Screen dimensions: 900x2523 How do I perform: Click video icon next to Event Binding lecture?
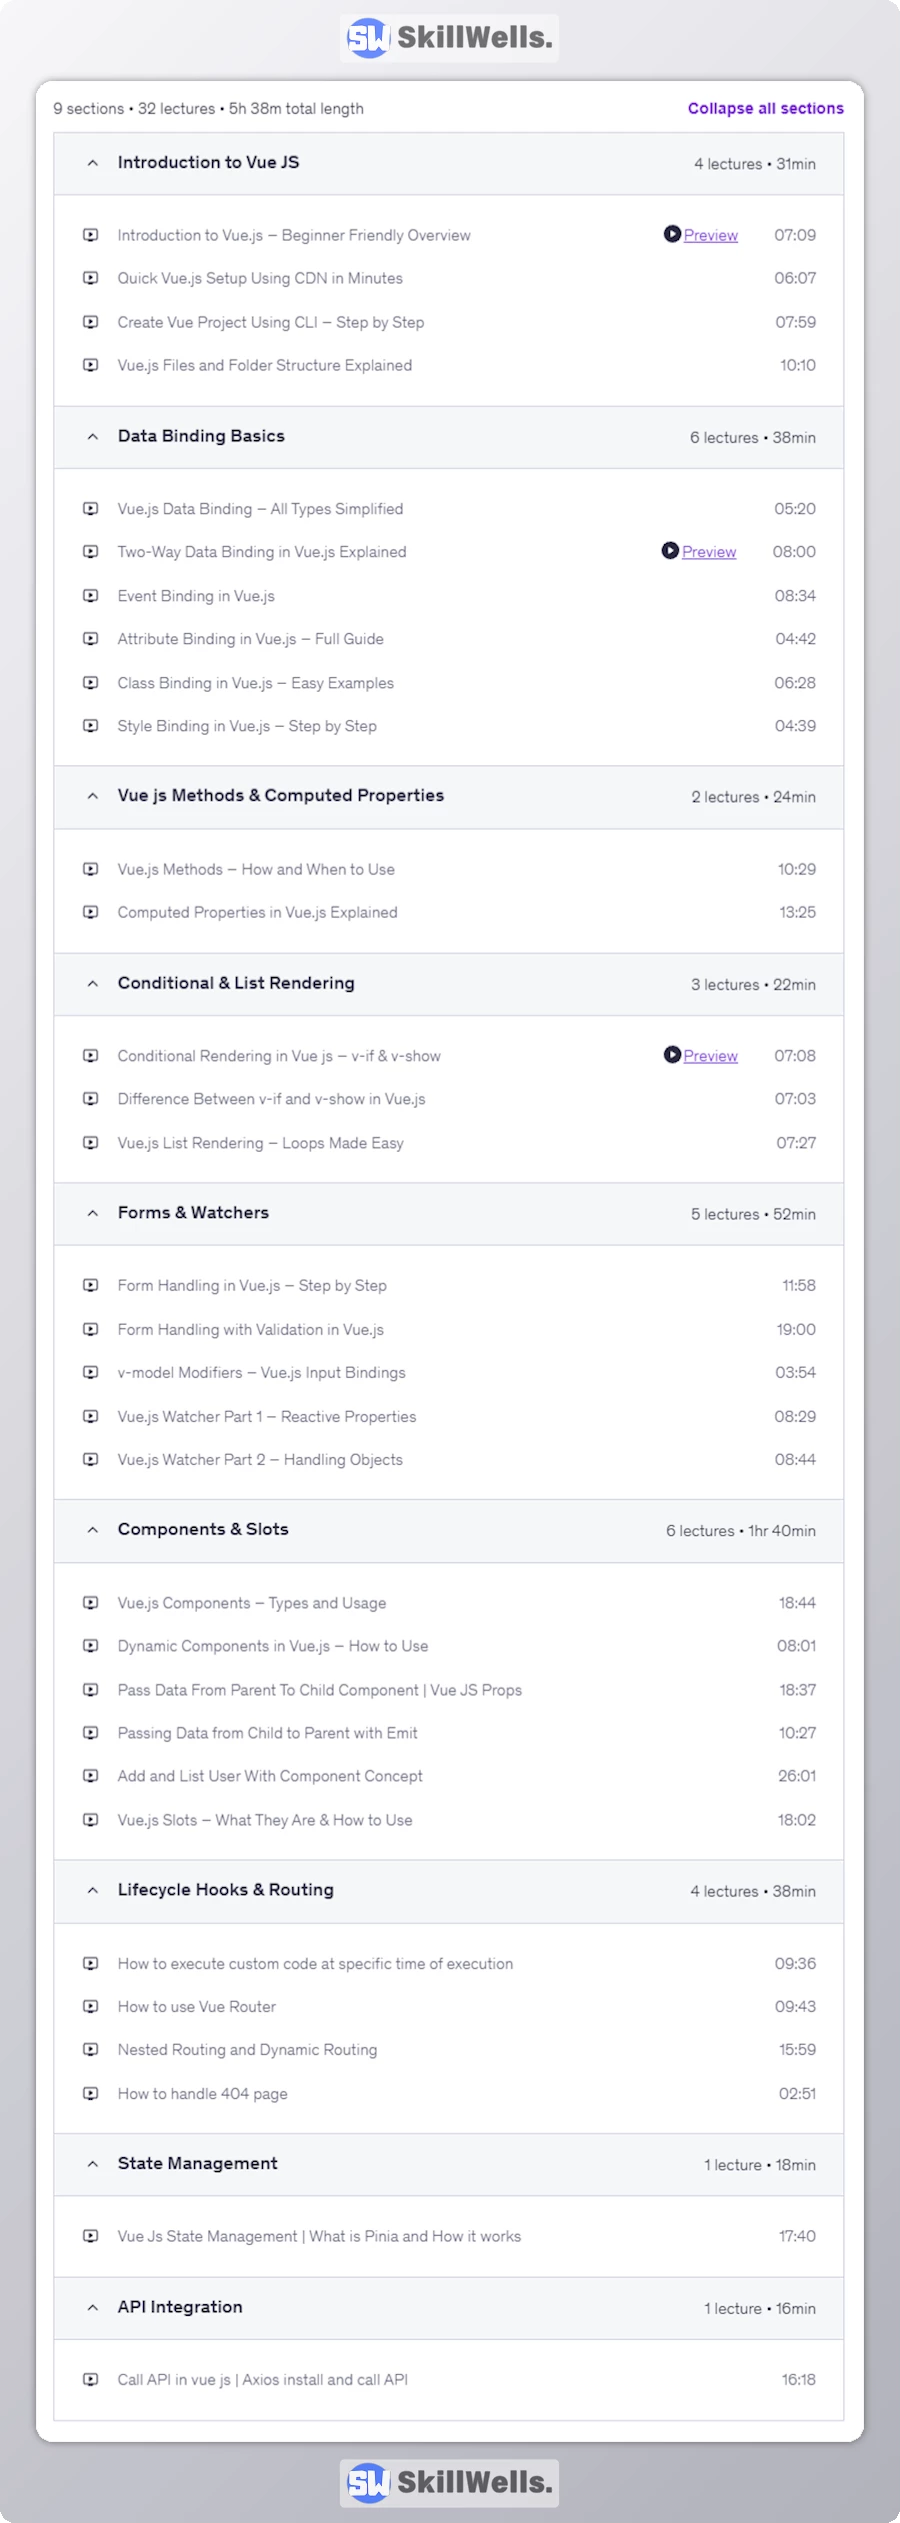(x=91, y=596)
